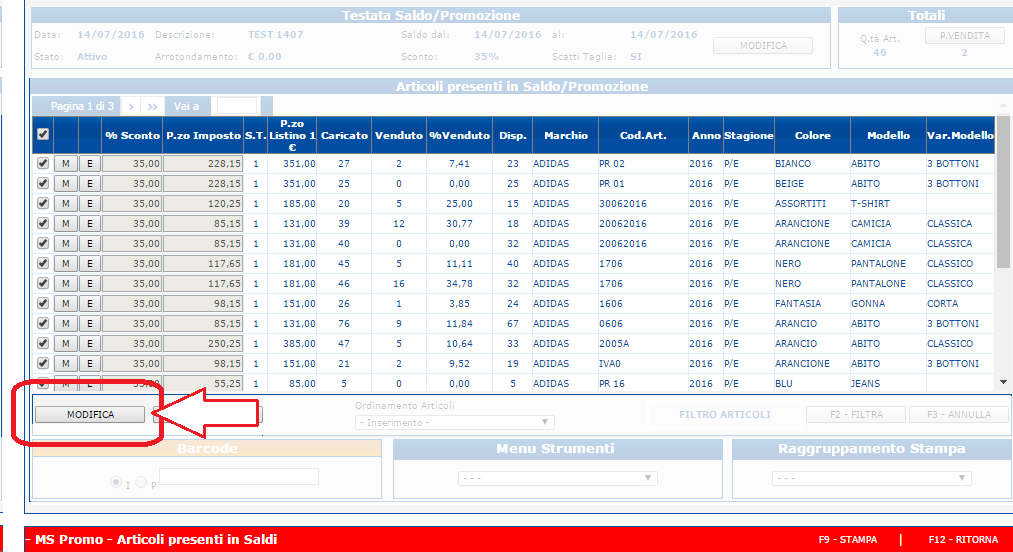Image resolution: width=1013 pixels, height=552 pixels.
Task: Toggle checkbox of CAMICIA row with Caricato 39
Action: 43,224
